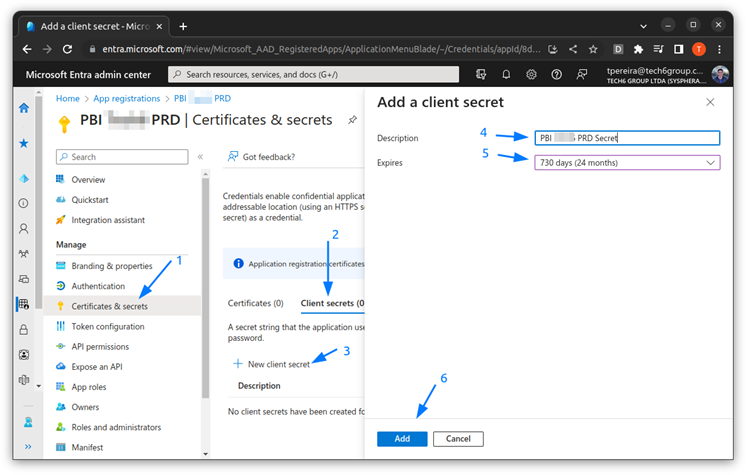Screen dimensions: 750x475
Task: Reload the page with browser refresh button
Action: tap(67, 48)
